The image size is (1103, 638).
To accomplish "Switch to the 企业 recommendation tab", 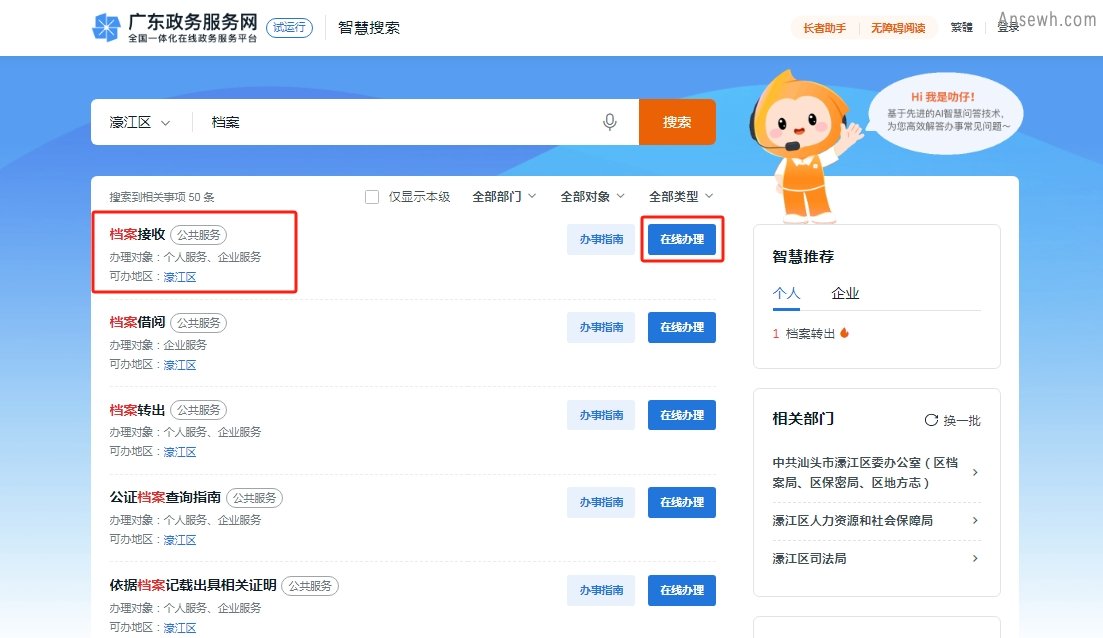I will [845, 293].
